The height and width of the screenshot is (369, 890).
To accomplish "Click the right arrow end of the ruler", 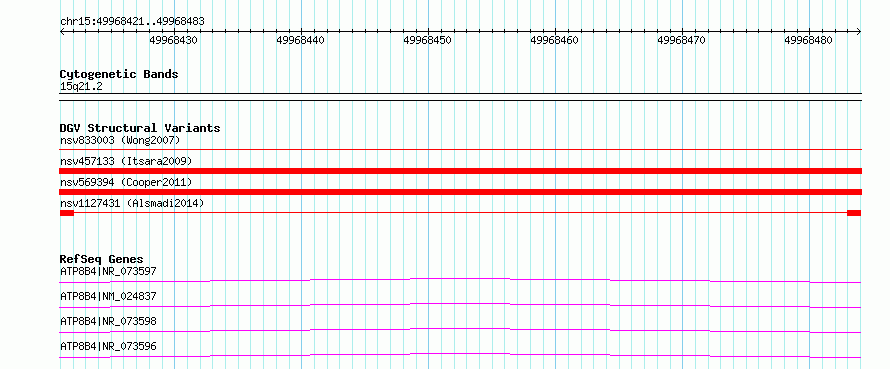I will point(859,32).
